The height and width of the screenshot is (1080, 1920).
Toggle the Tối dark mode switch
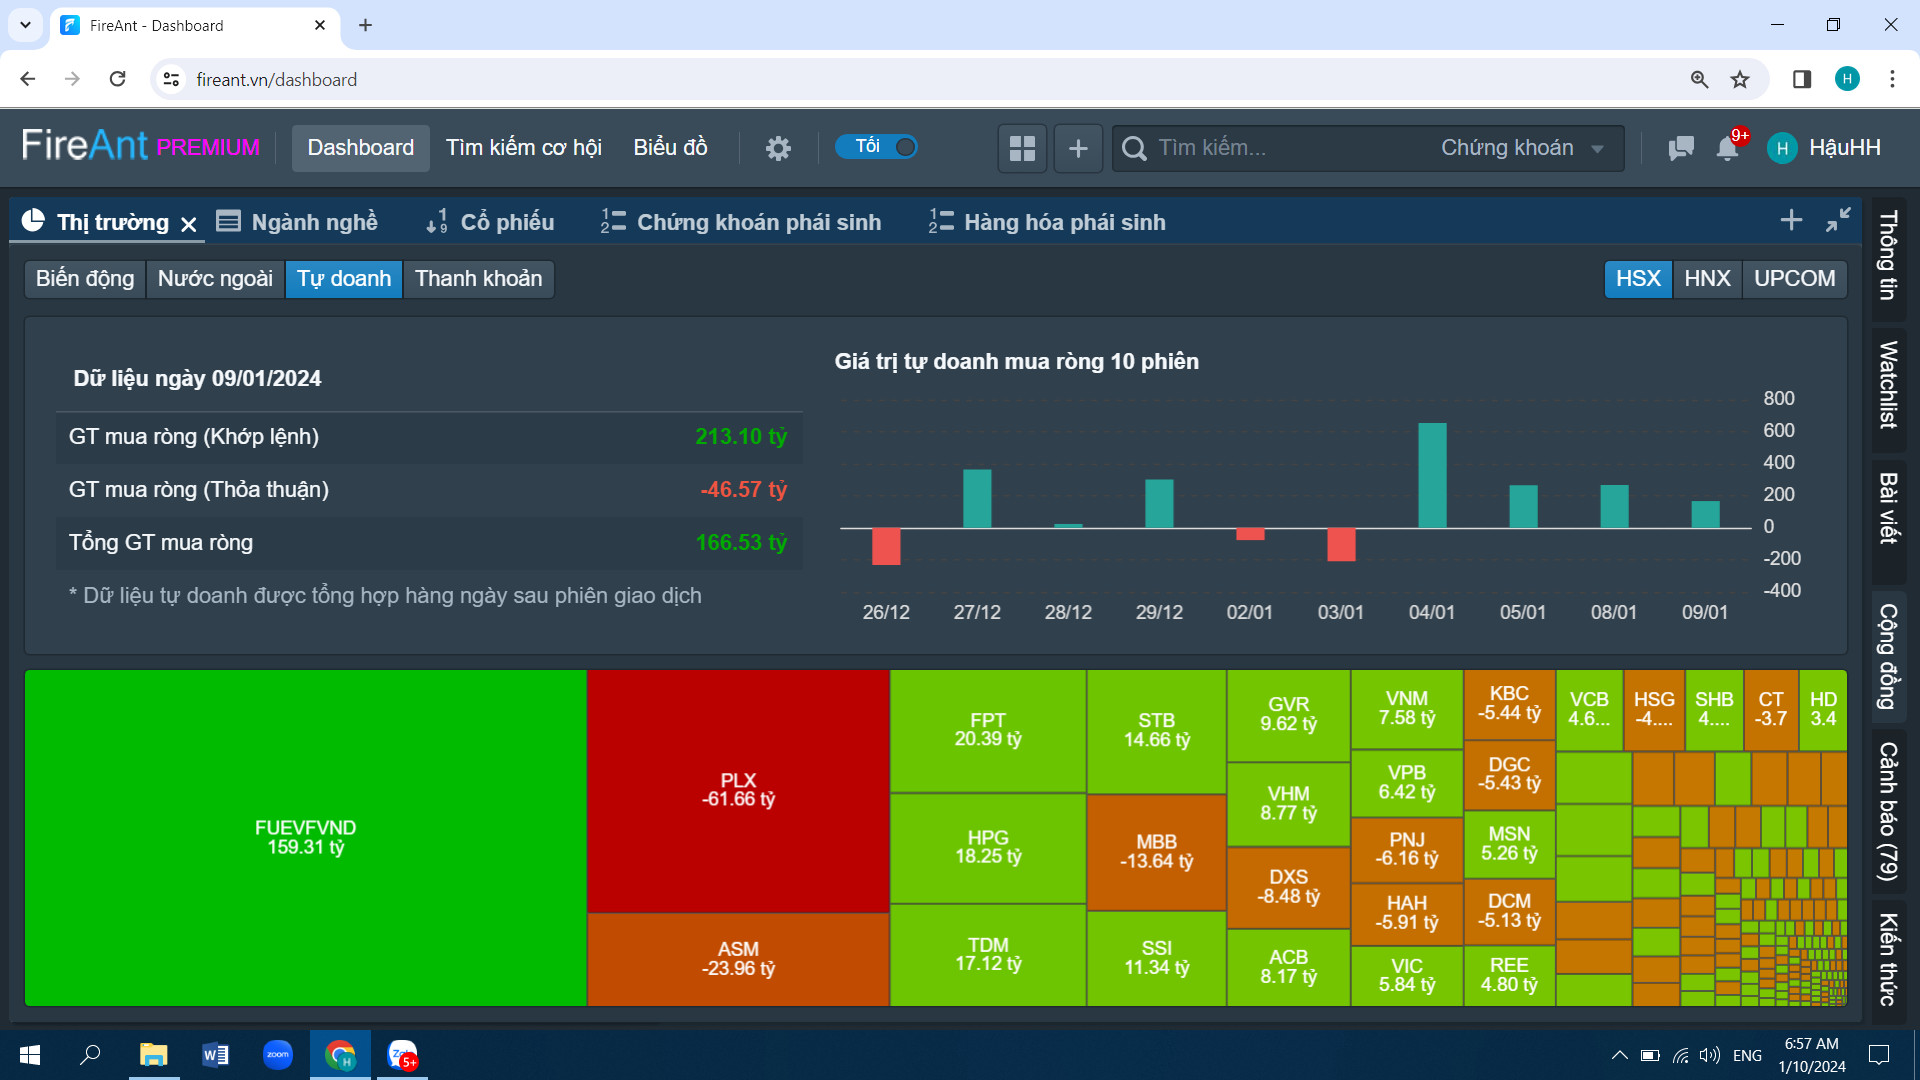tap(877, 147)
